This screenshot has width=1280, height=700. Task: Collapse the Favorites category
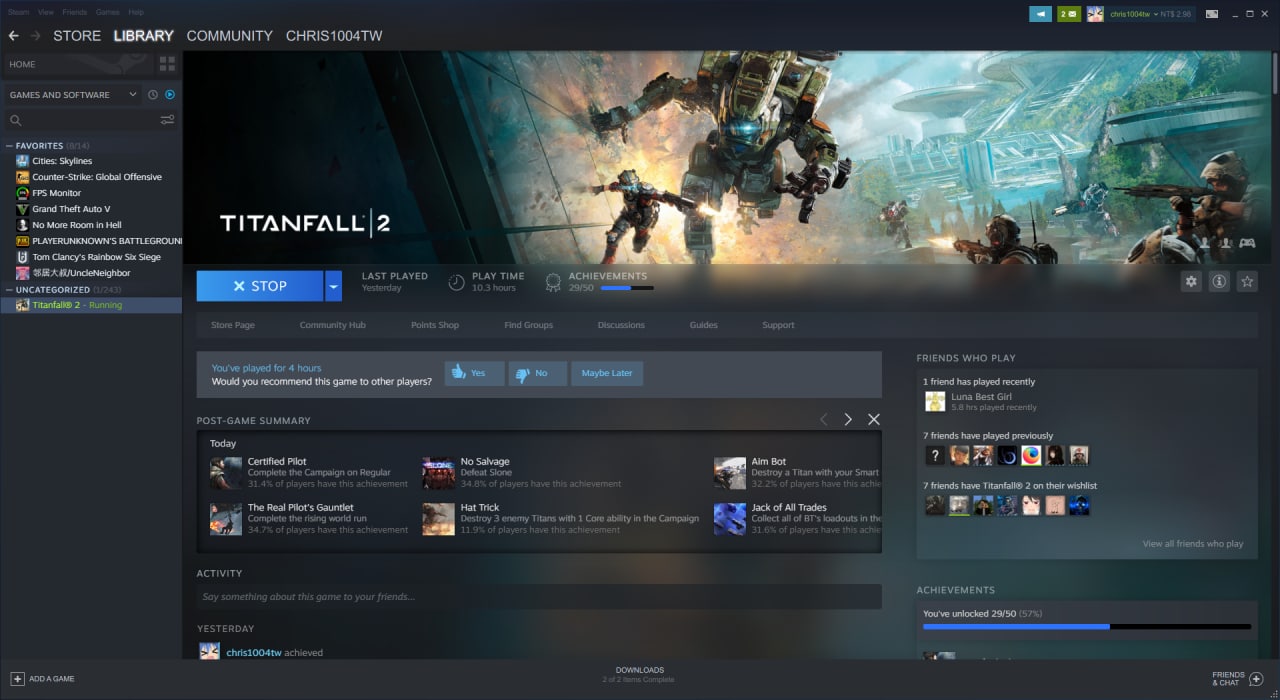(10, 146)
